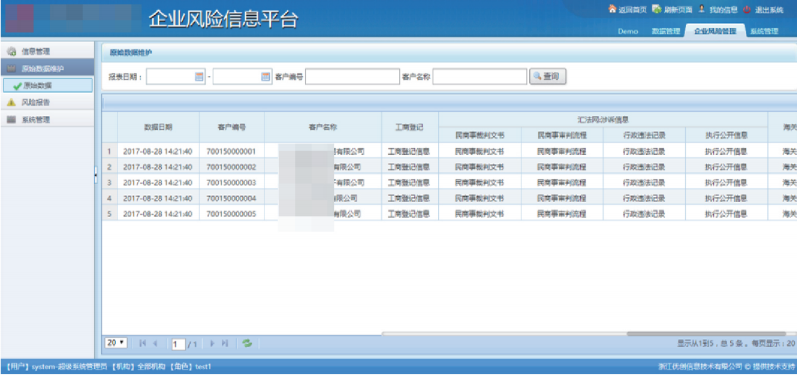Go to the first page of results
This screenshot has width=797, height=375.
(x=142, y=343)
